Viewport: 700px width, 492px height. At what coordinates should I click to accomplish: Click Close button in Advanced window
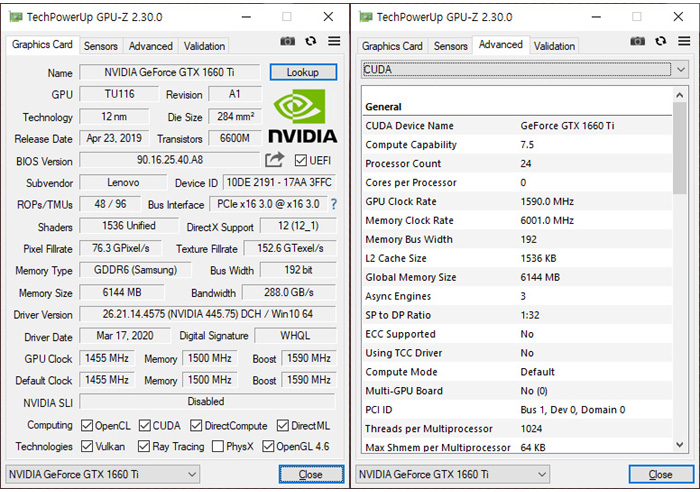[x=661, y=474]
